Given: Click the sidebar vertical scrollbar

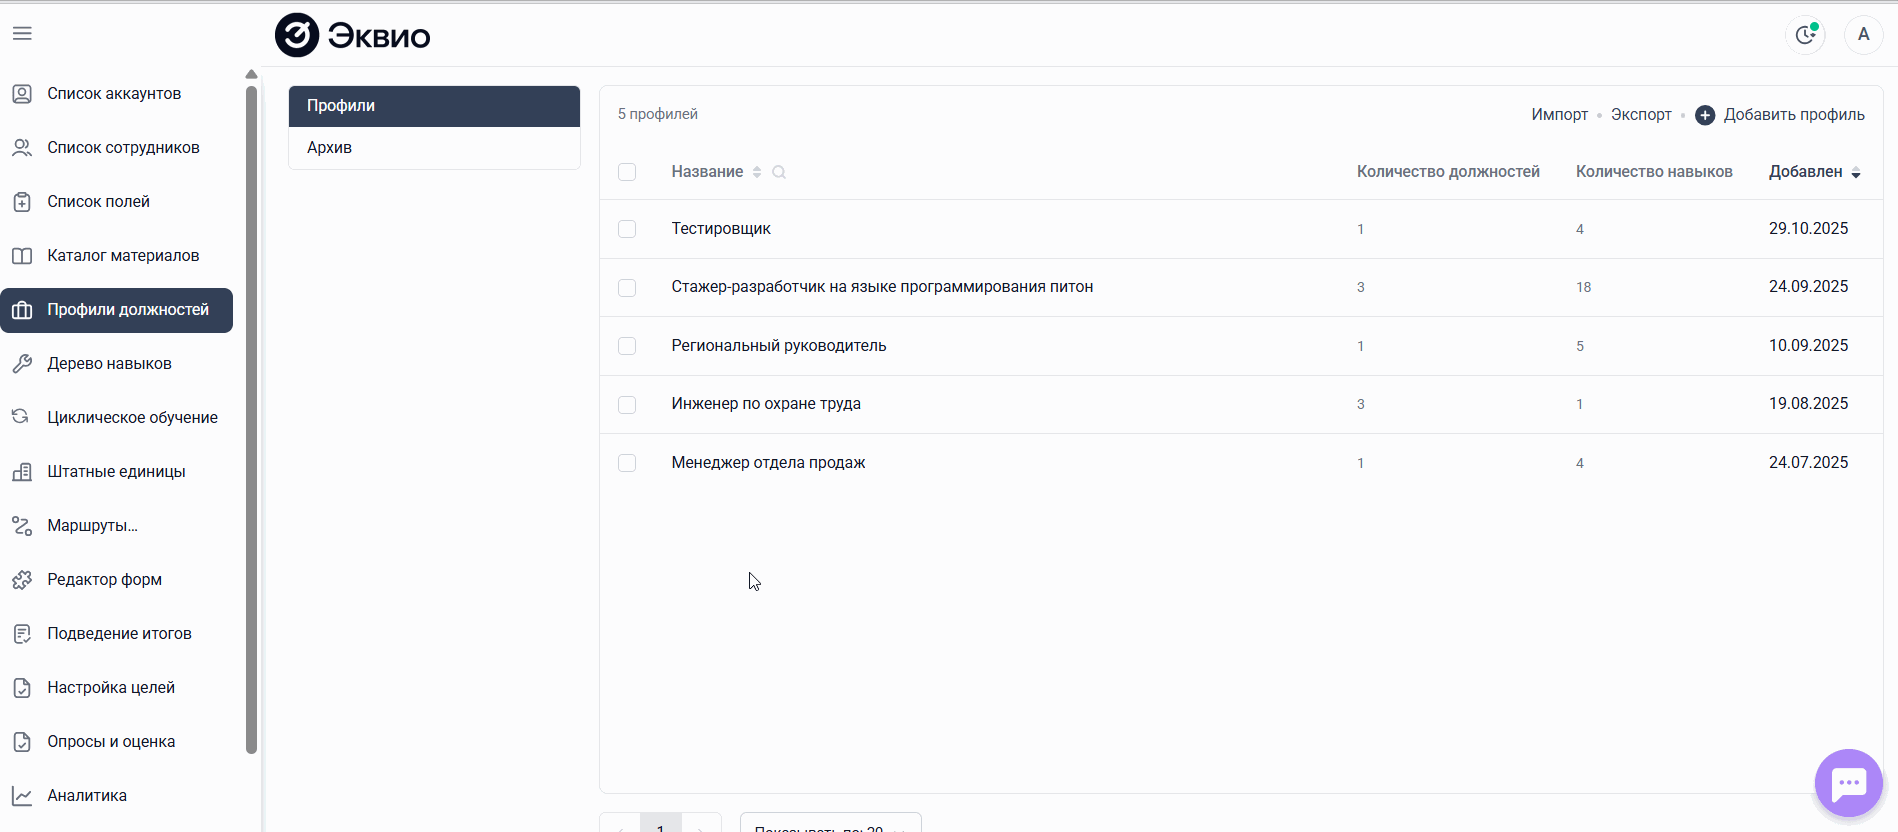Looking at the screenshot, I should [251, 420].
